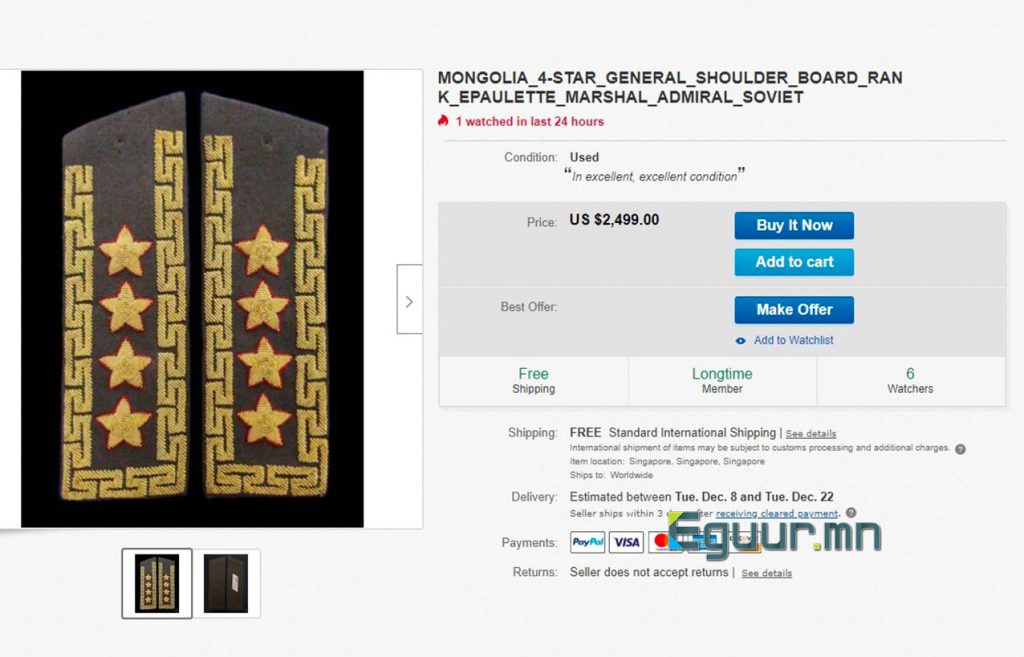Advance to next photo with right chevron
Screen dimensions: 1024x657
pos(409,299)
